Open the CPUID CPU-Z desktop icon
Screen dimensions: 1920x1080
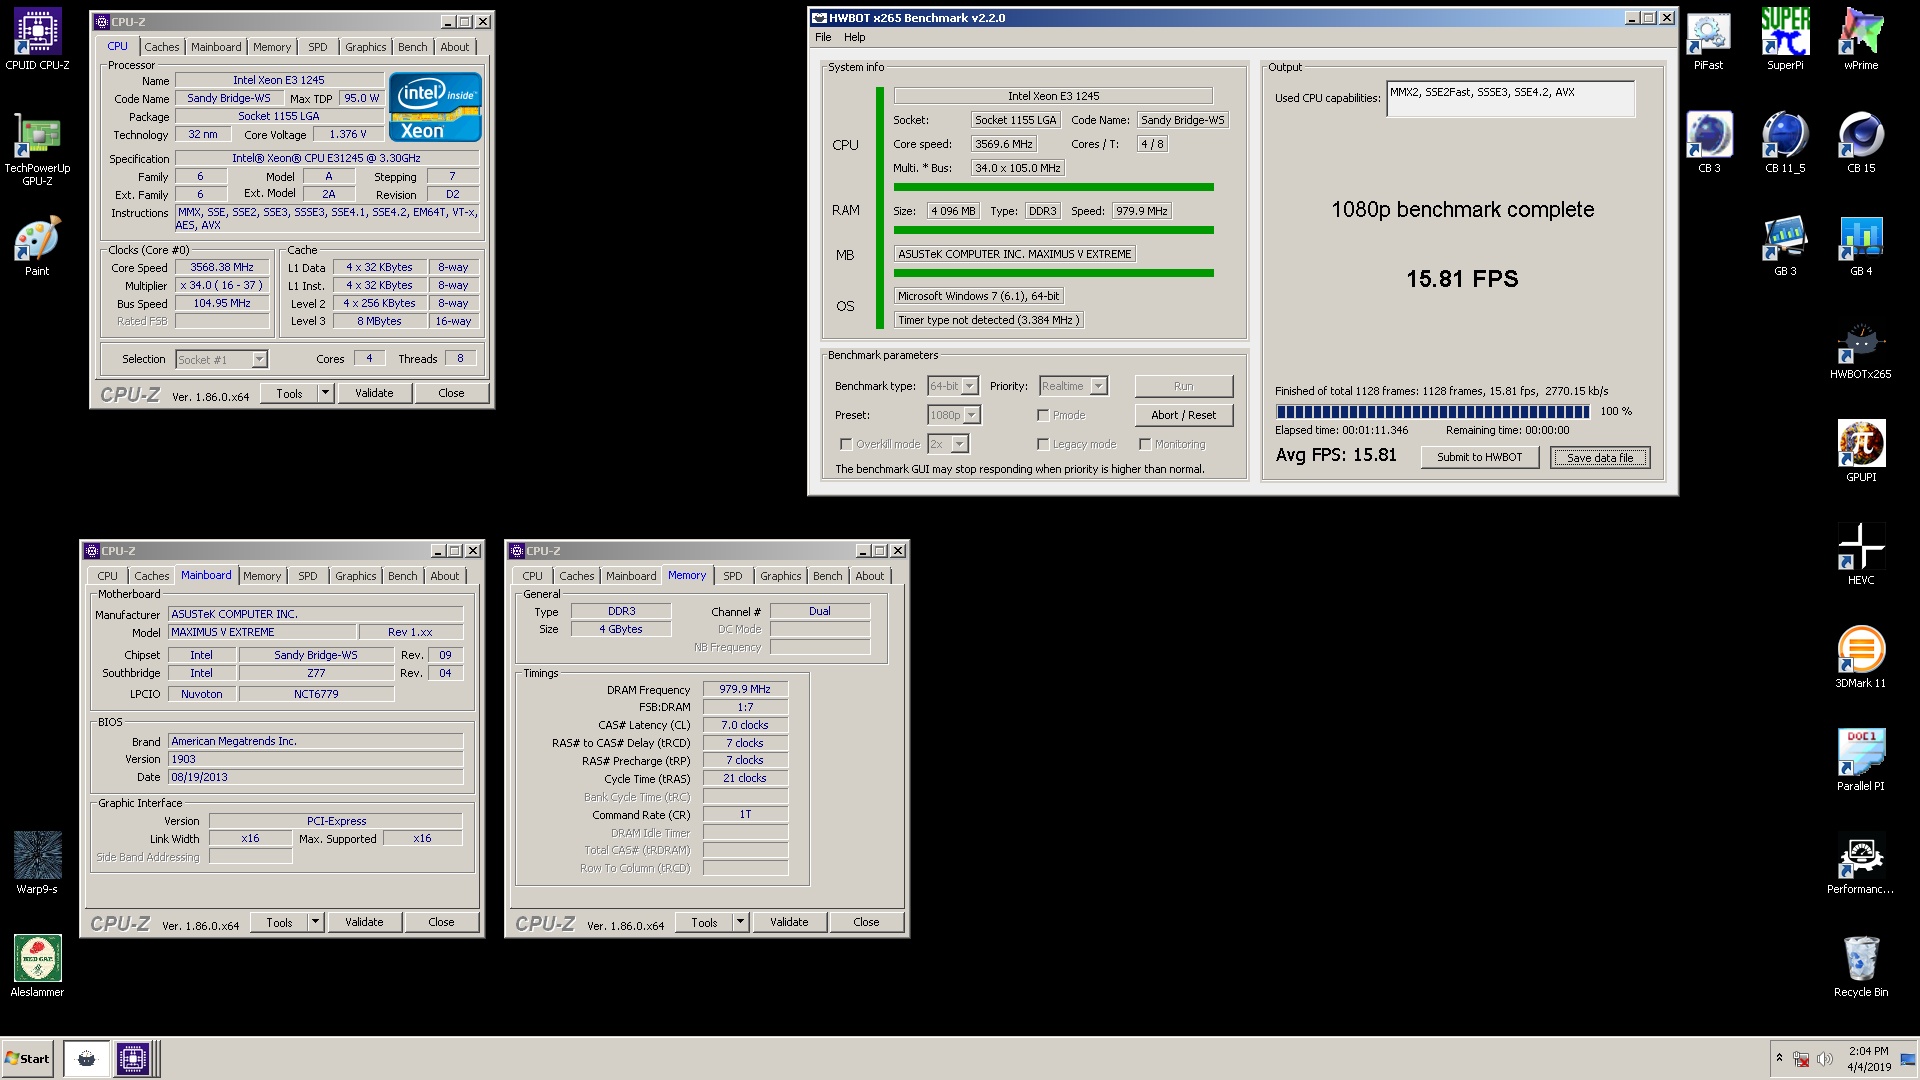37,40
